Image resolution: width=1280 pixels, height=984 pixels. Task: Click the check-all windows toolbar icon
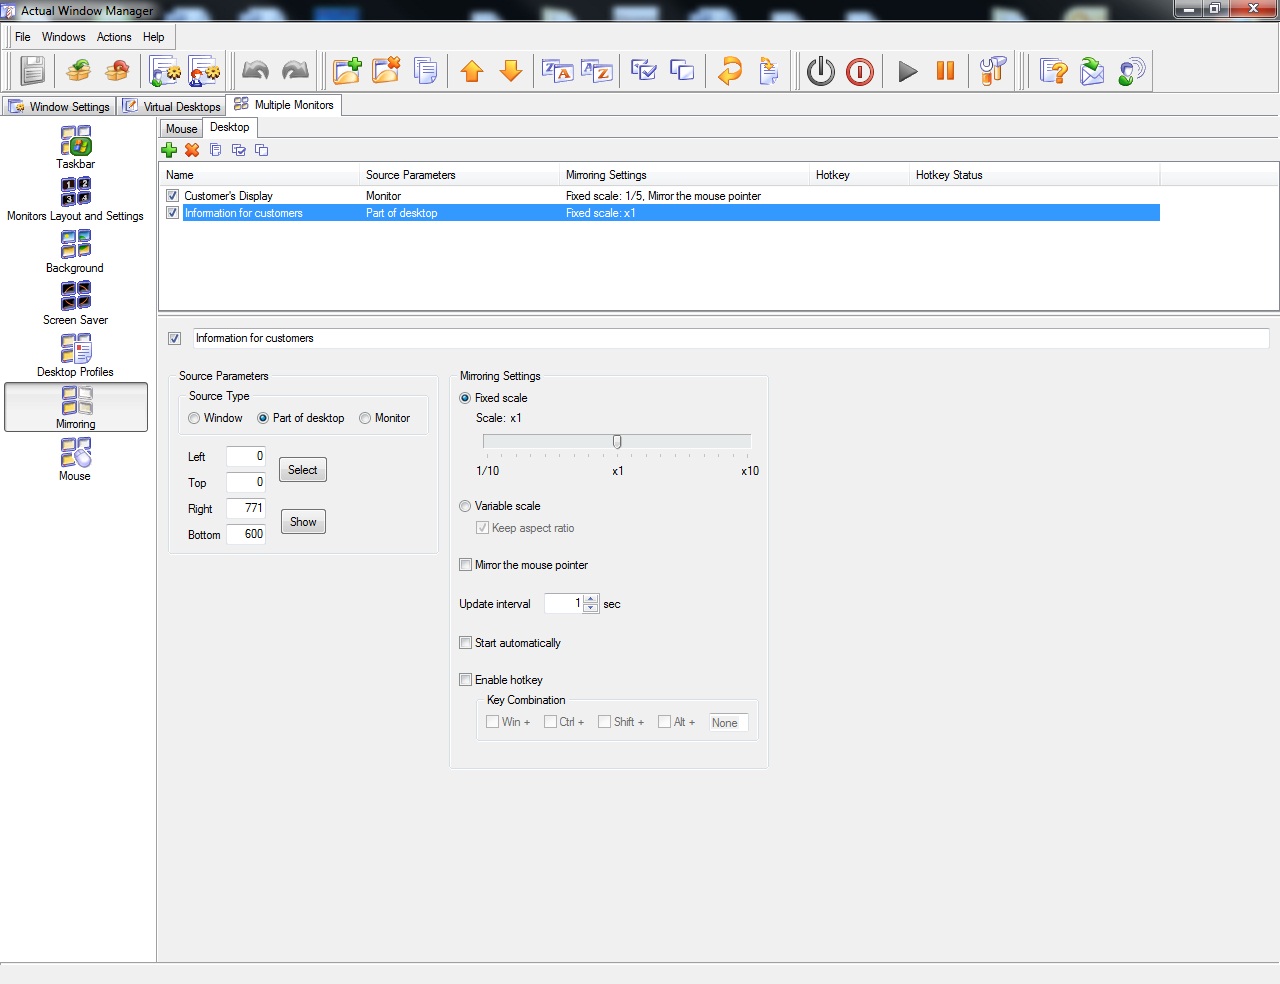tap(644, 71)
